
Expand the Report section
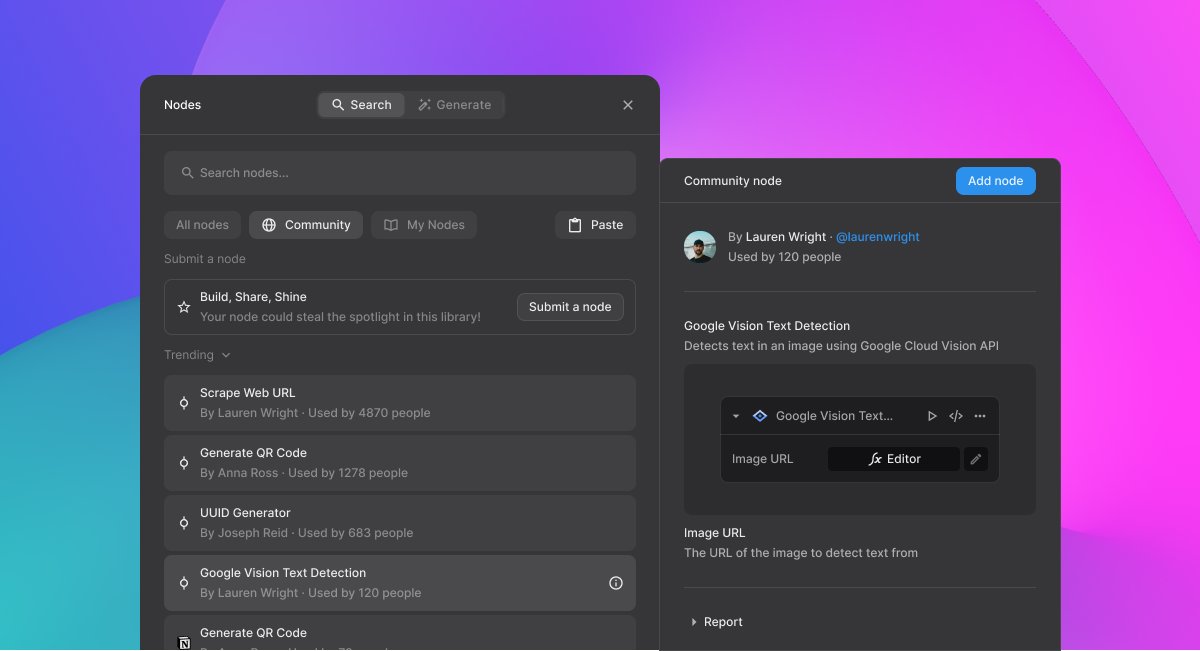(716, 622)
